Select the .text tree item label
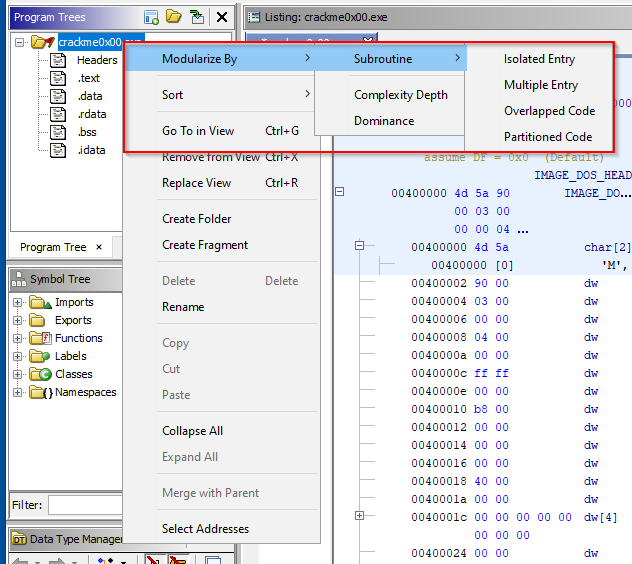The height and width of the screenshot is (564, 632). [89, 78]
